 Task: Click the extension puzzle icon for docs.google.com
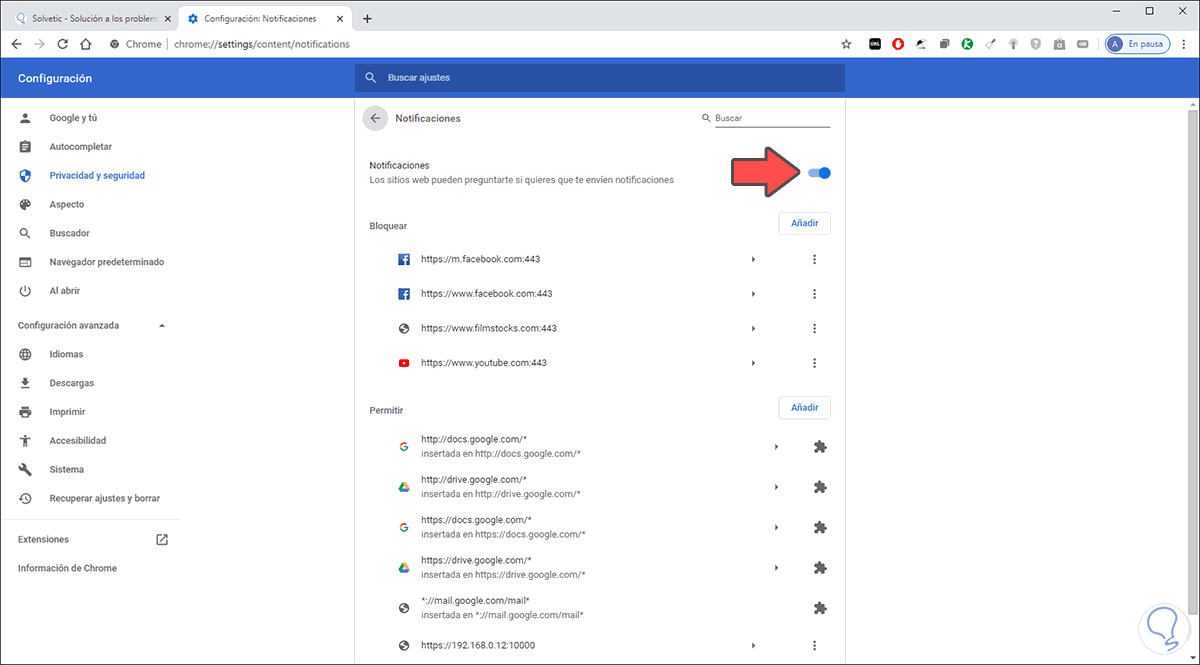pos(820,447)
